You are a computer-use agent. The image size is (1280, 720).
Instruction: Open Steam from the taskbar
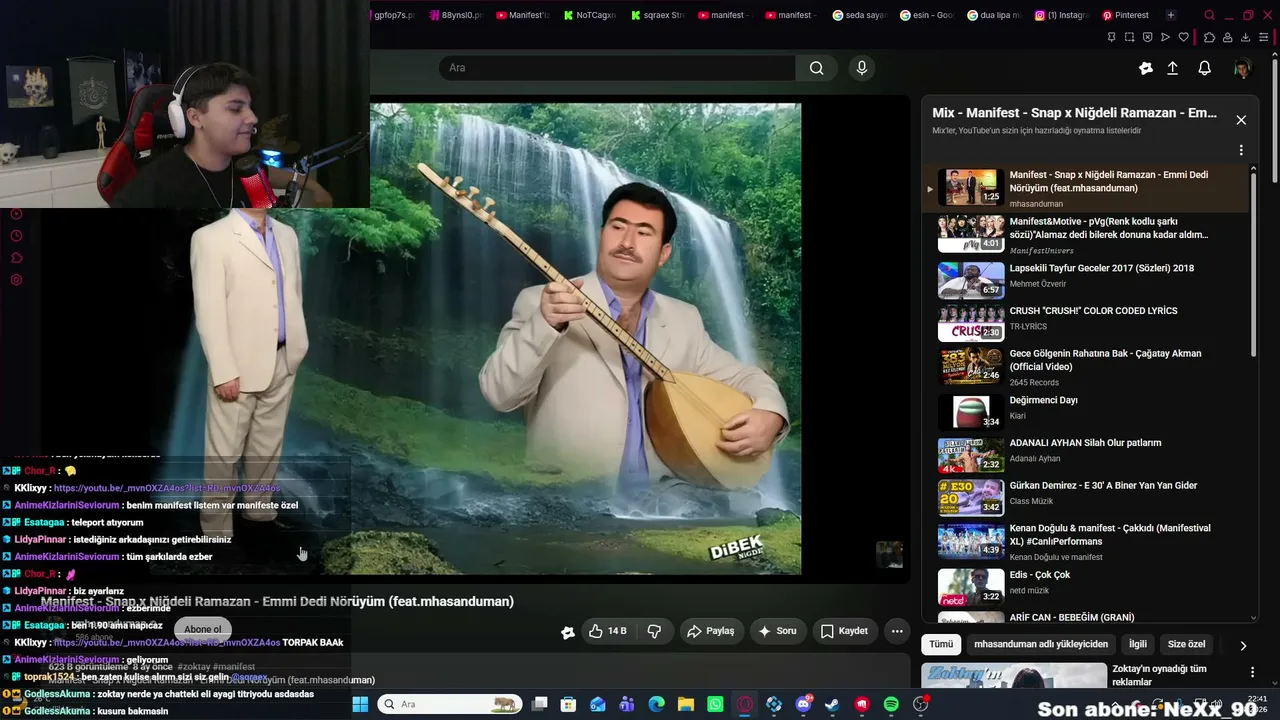click(832, 704)
